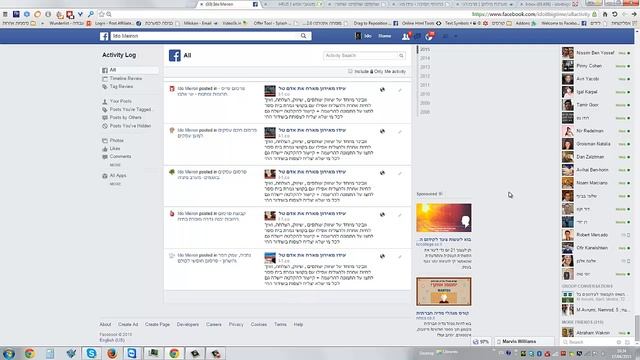Click the sunset sponsored ad image

point(444,218)
